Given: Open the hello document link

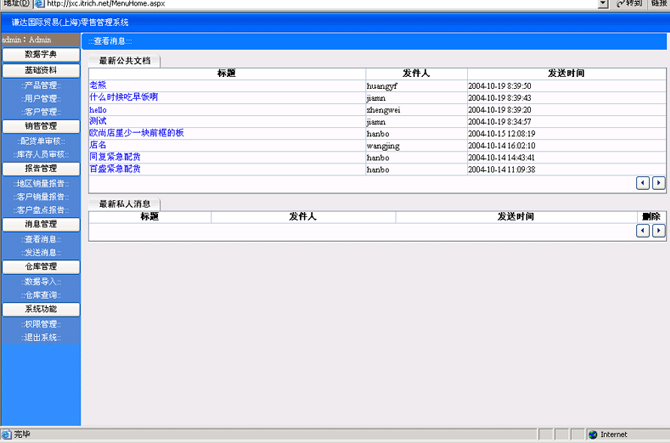Looking at the screenshot, I should (x=98, y=110).
